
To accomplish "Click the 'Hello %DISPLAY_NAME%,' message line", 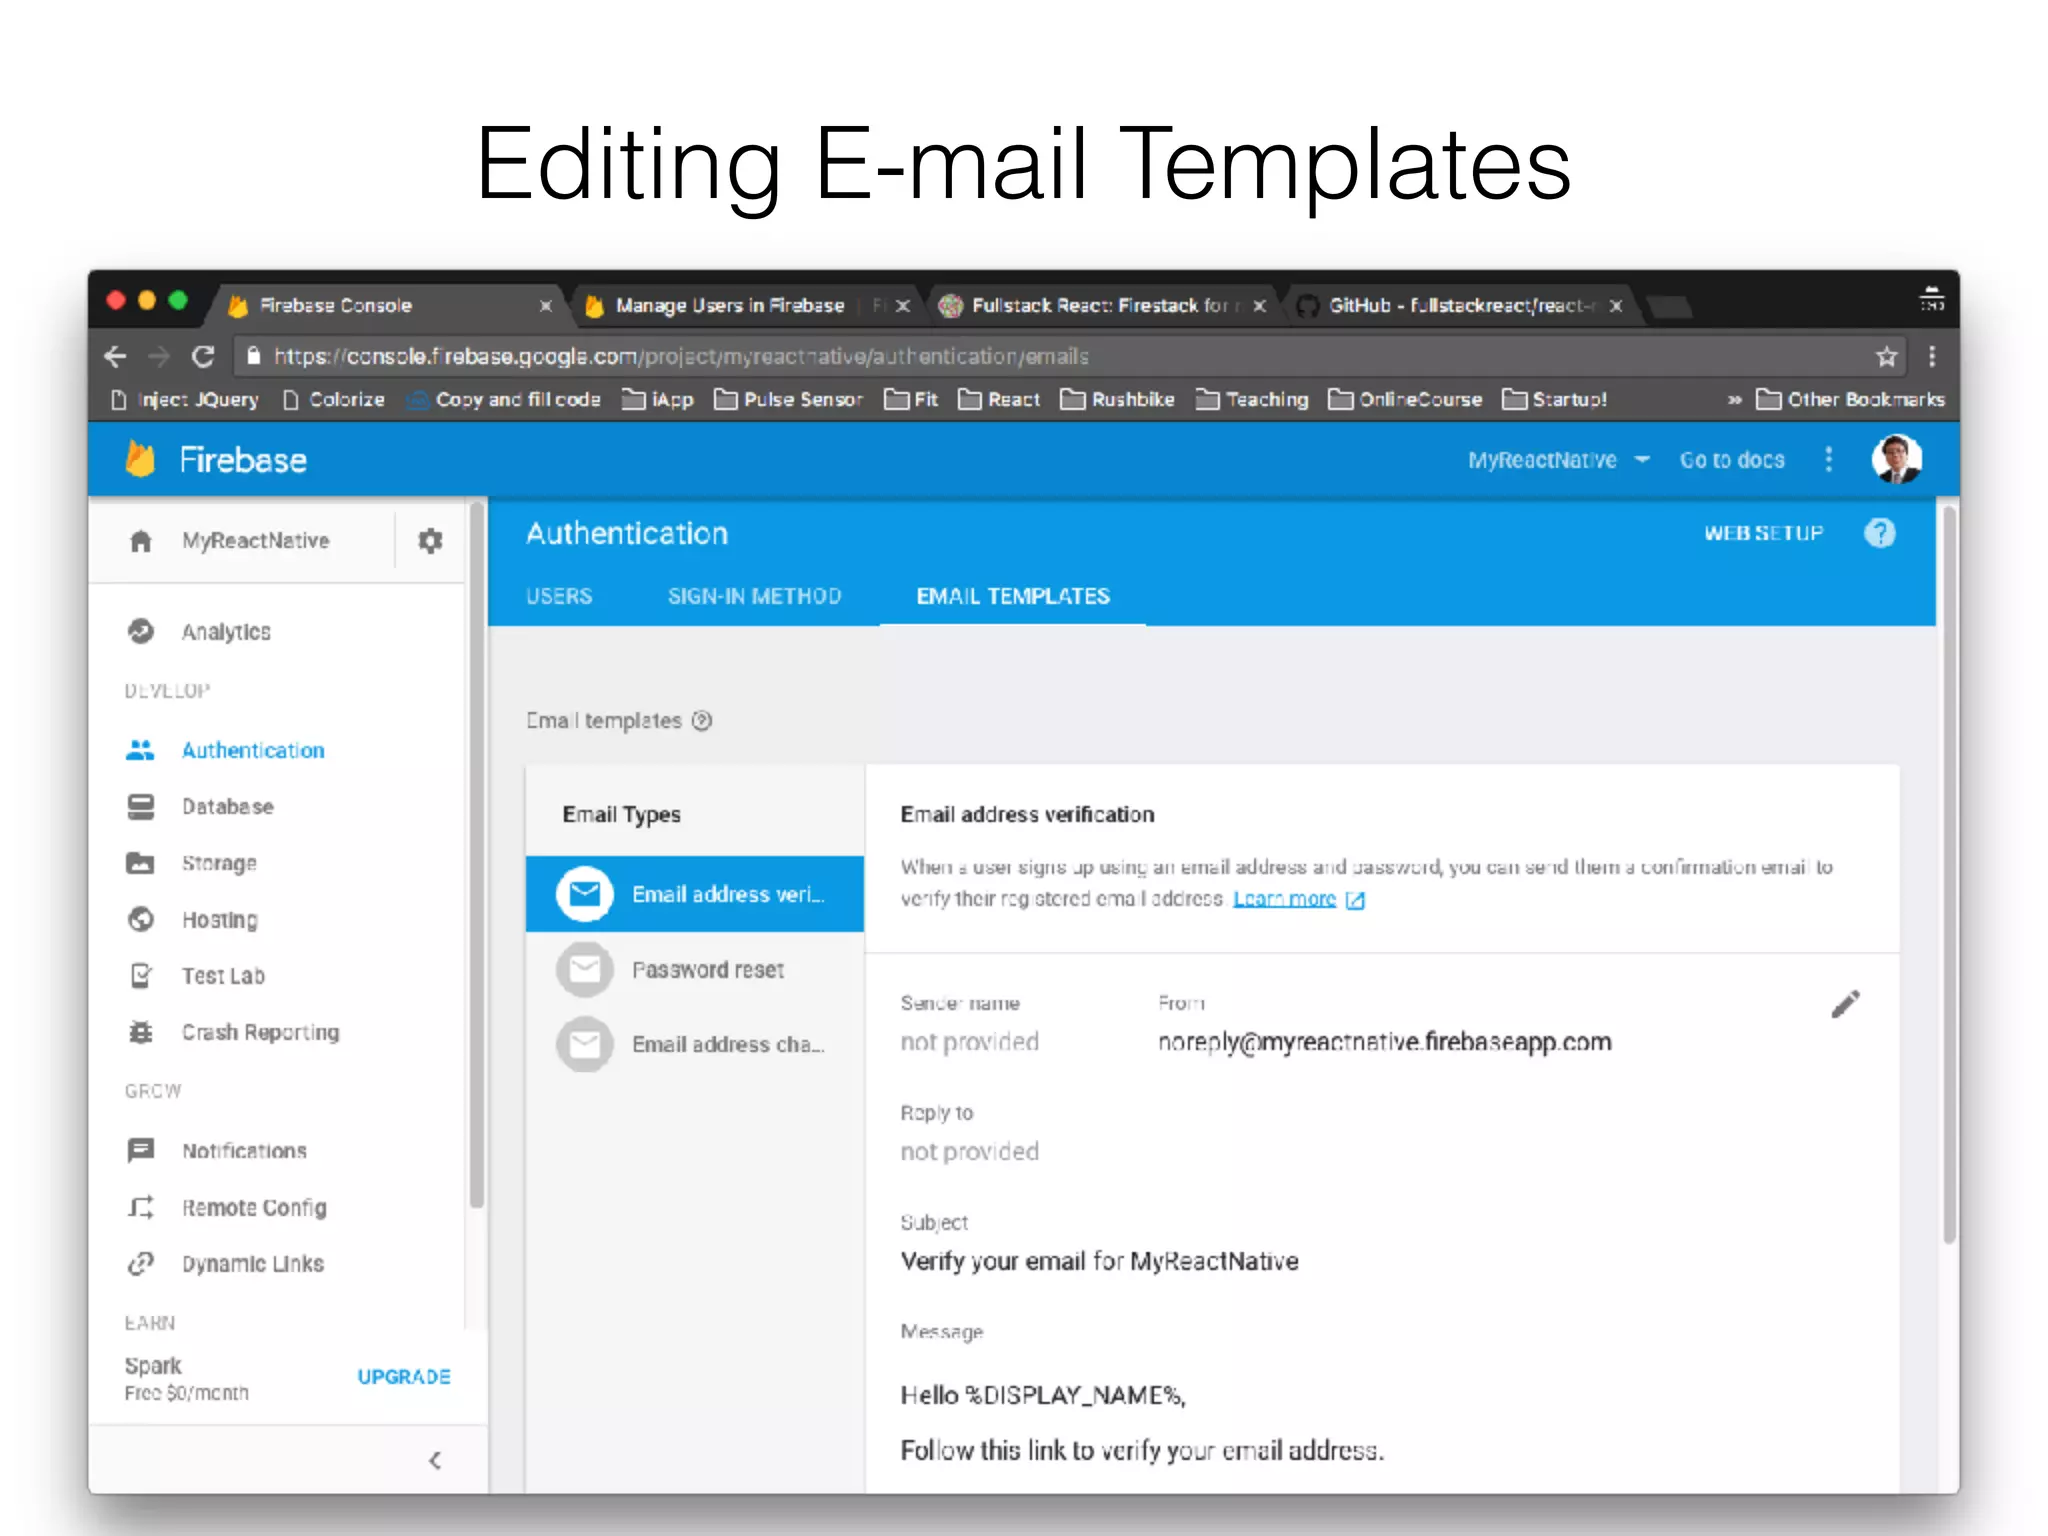I will click(x=1043, y=1396).
